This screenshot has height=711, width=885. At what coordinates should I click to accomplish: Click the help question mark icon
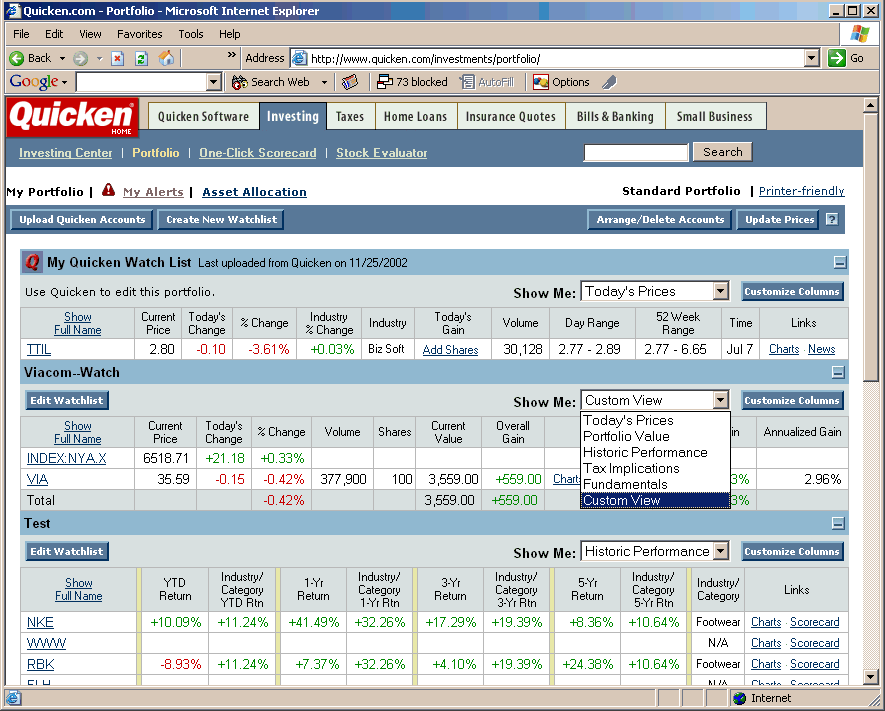(831, 220)
